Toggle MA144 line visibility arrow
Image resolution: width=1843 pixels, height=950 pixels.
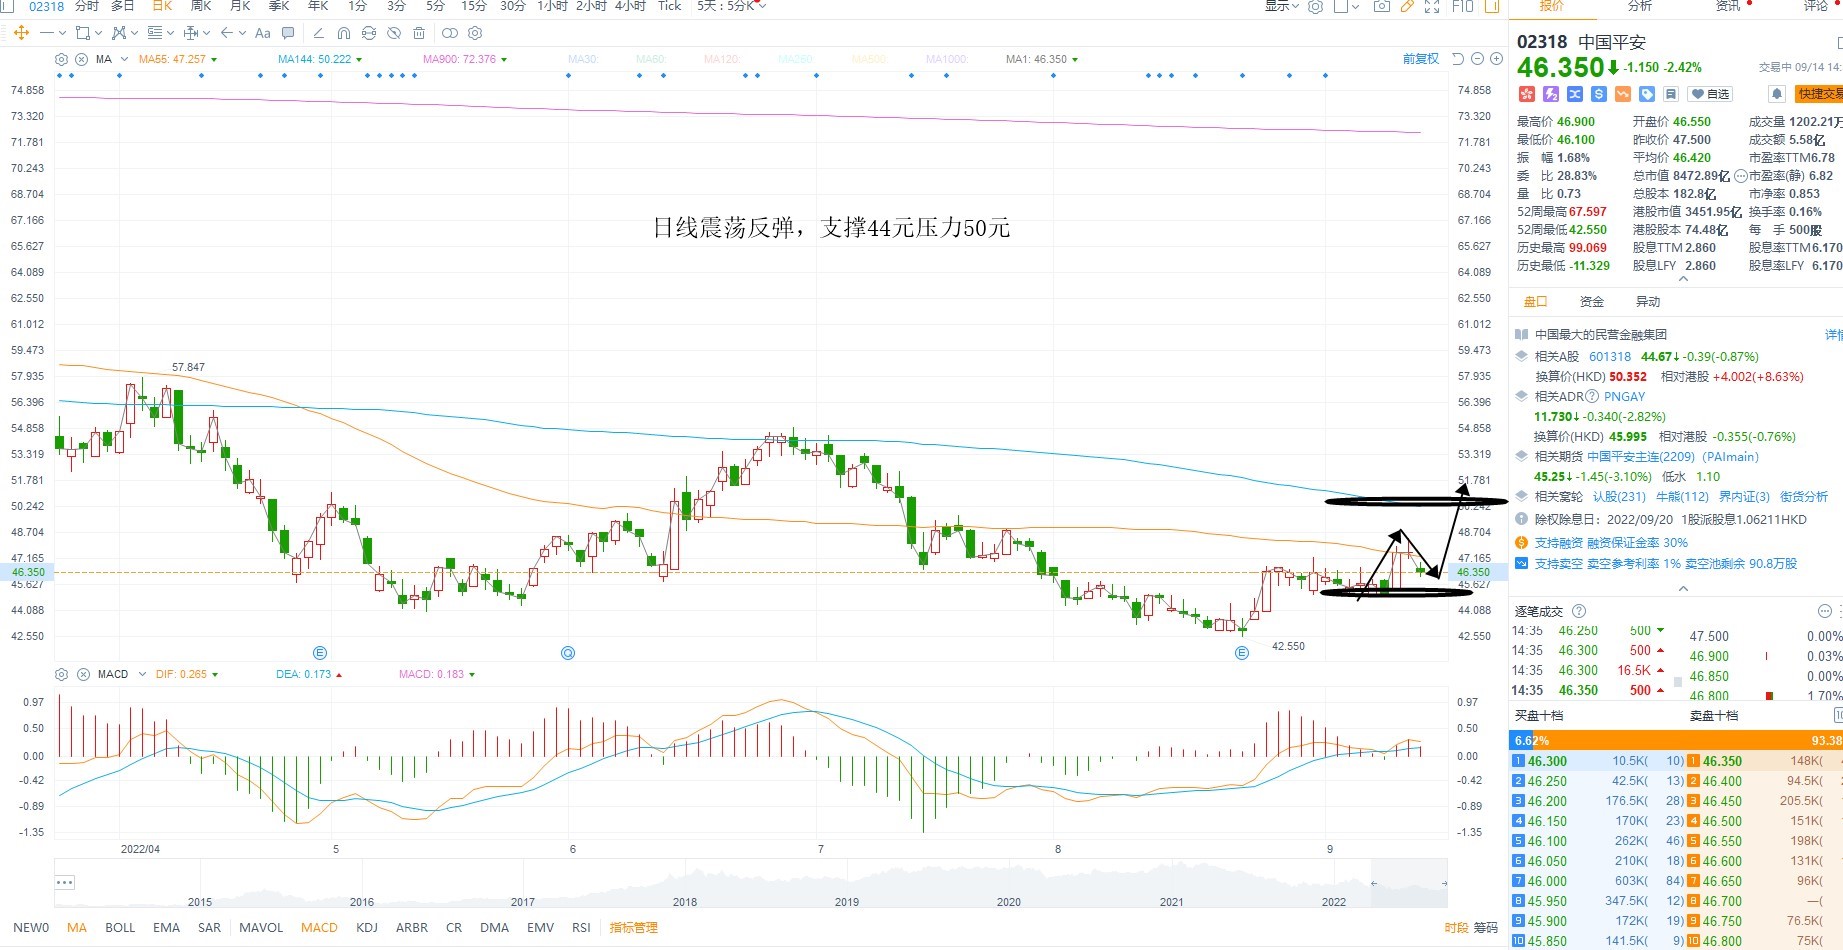point(359,60)
